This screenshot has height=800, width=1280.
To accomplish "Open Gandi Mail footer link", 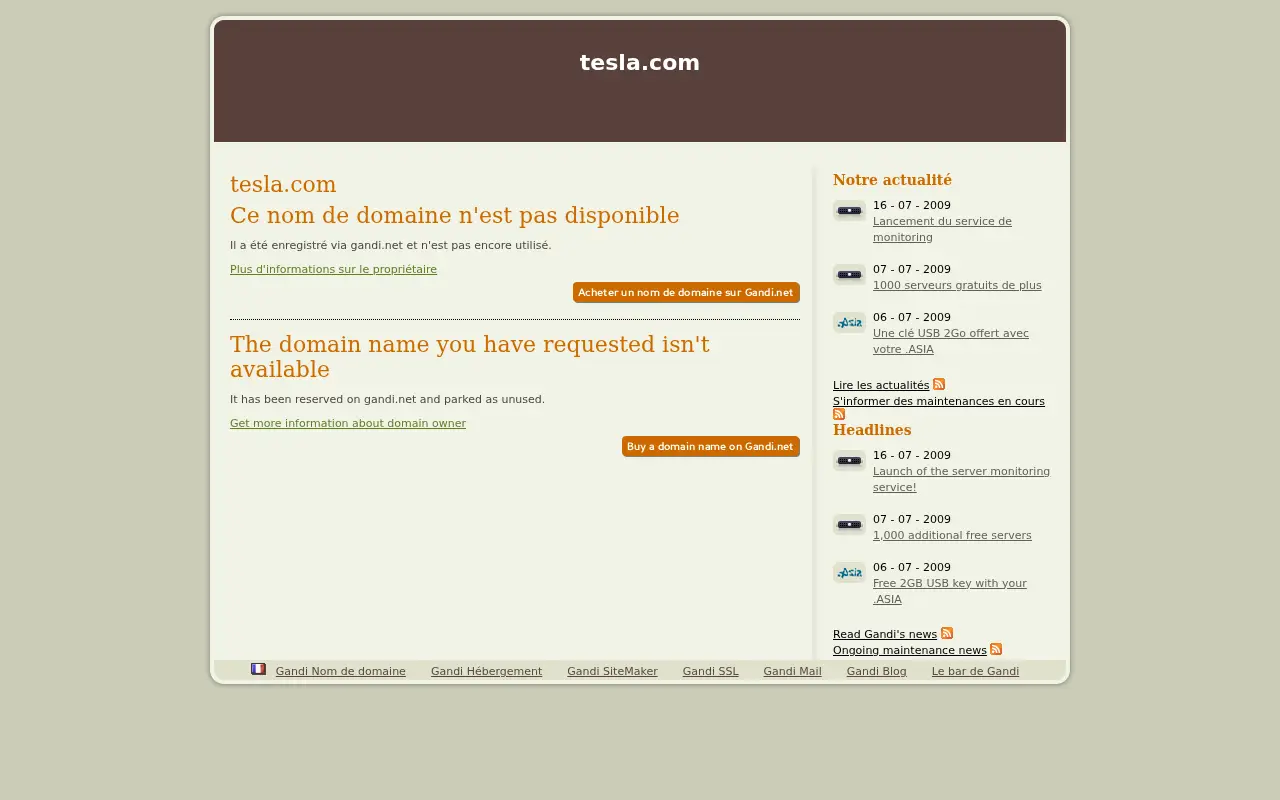I will [x=793, y=672].
